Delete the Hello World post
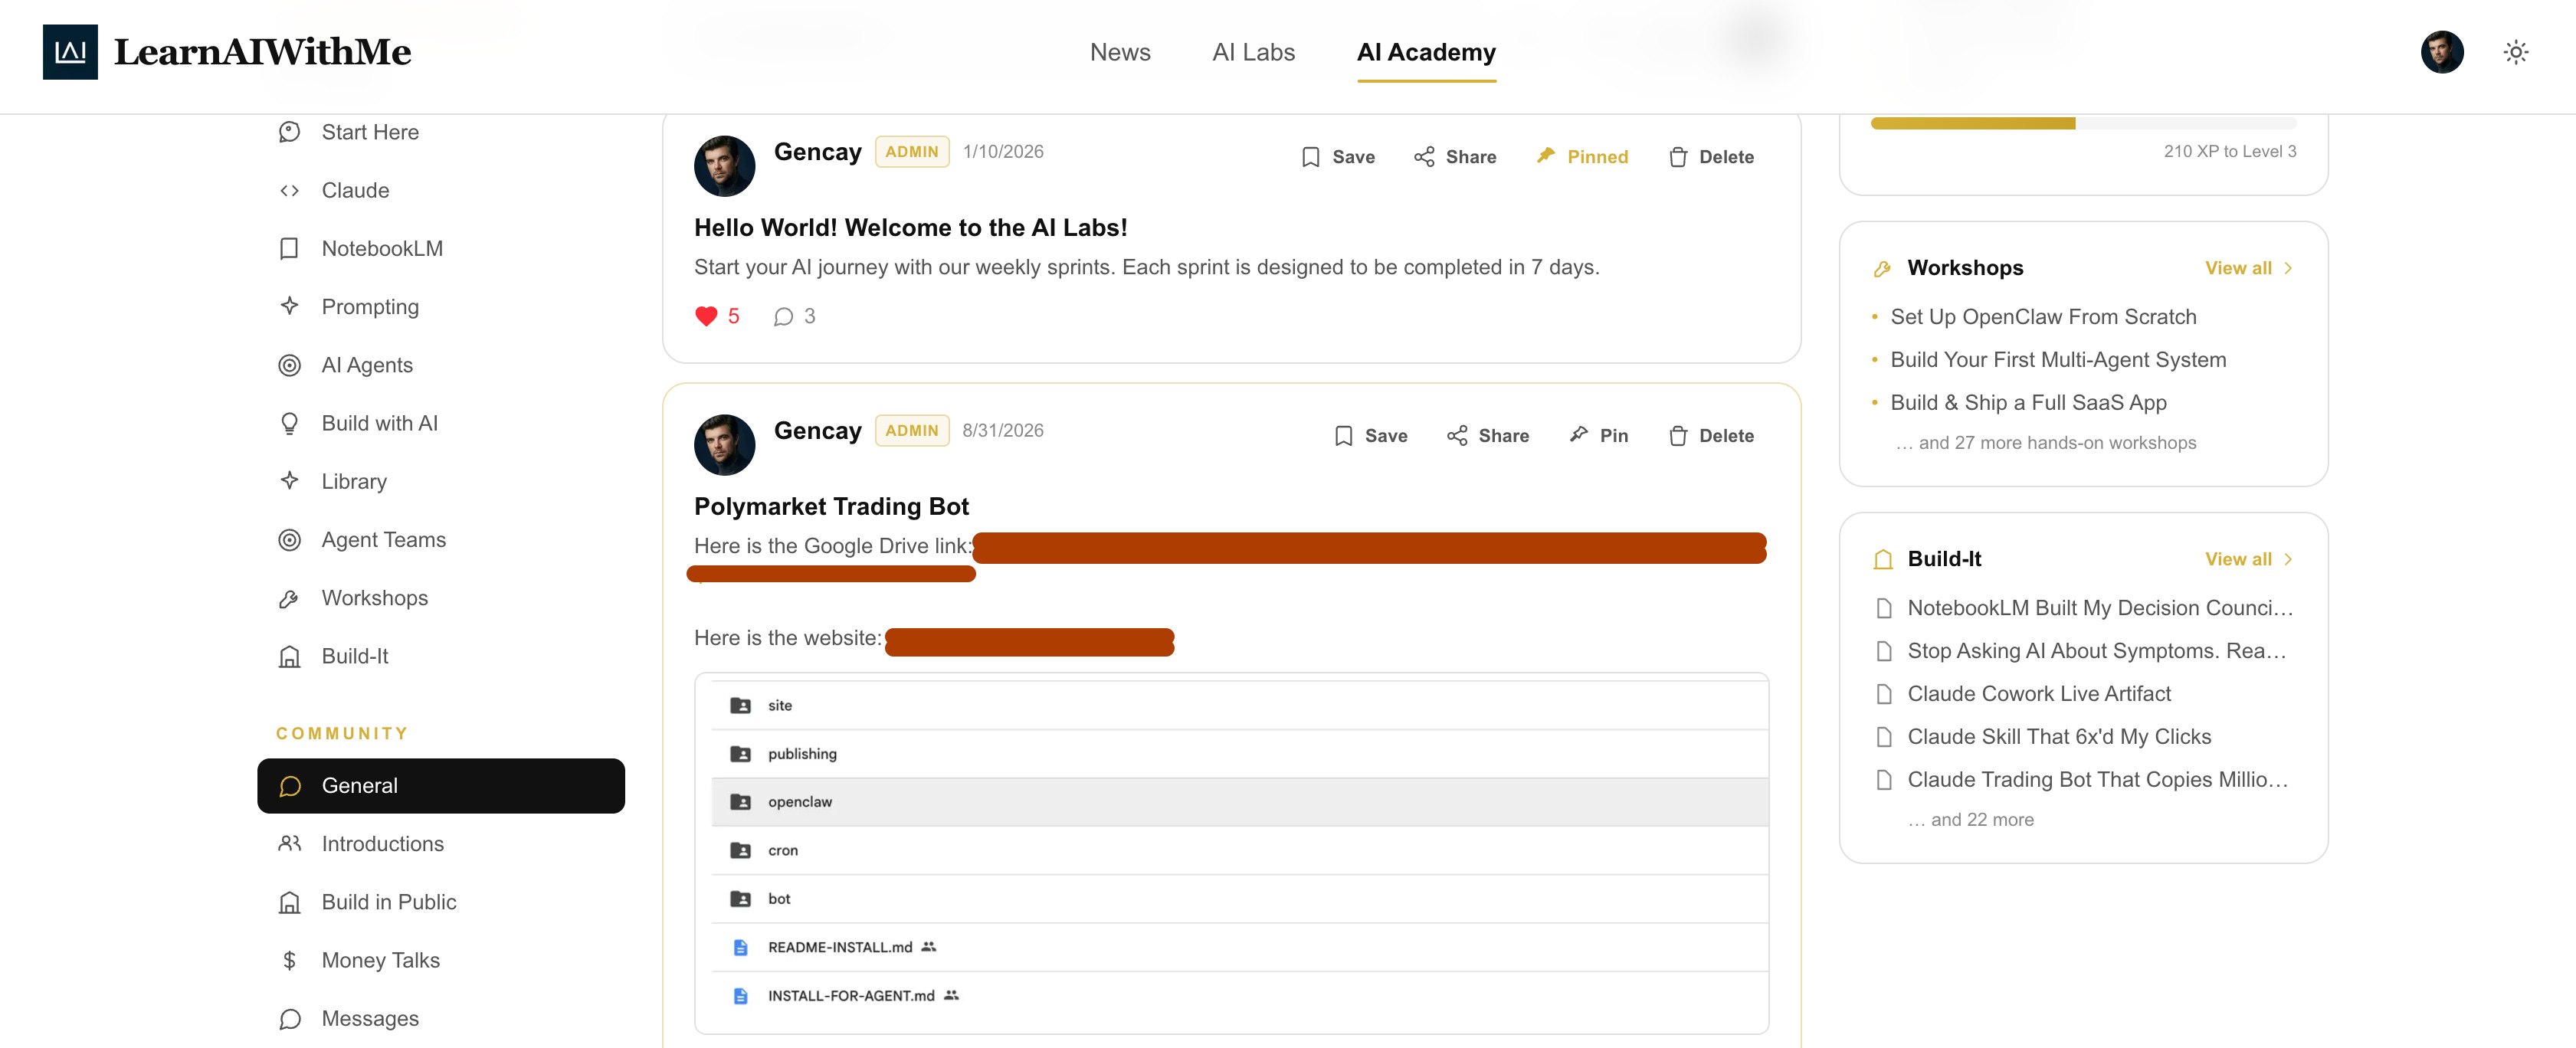 point(1711,157)
